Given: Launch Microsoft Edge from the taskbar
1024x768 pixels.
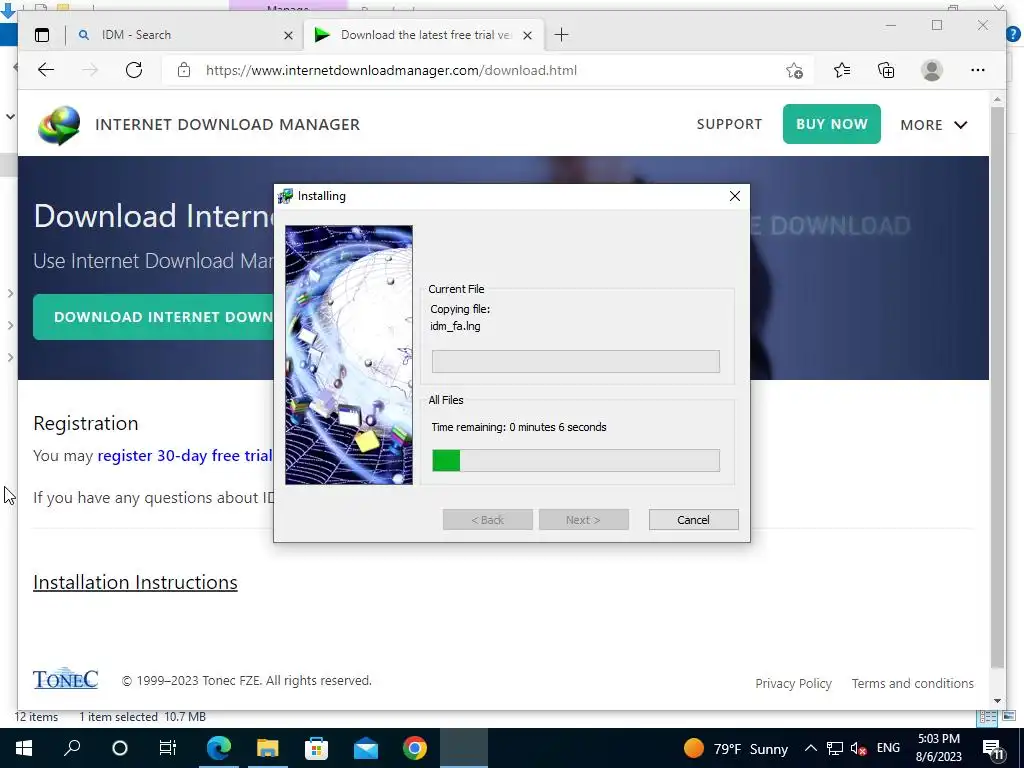Looking at the screenshot, I should pyautogui.click(x=219, y=748).
